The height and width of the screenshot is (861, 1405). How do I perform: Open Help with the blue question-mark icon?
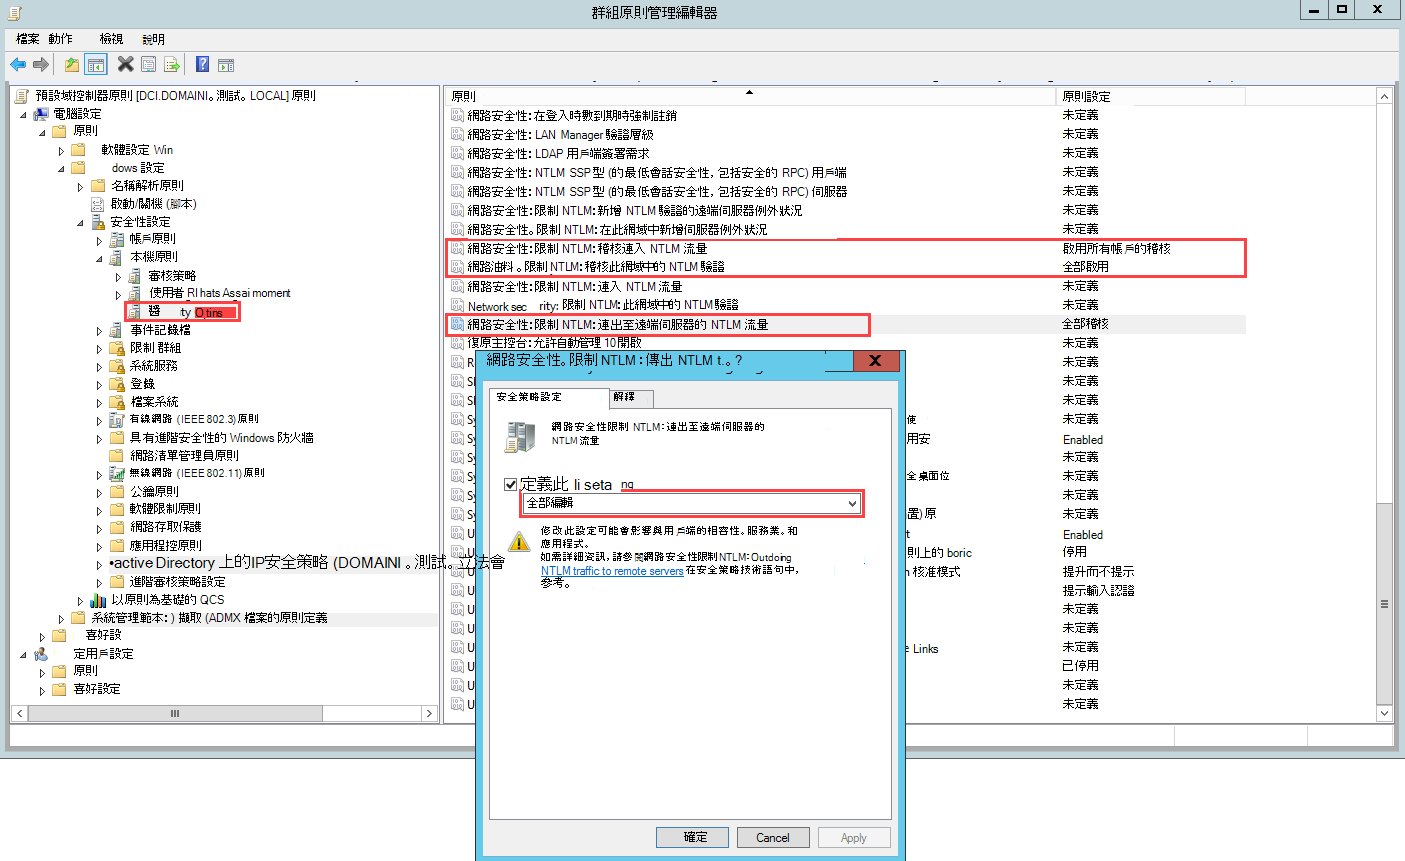click(202, 65)
